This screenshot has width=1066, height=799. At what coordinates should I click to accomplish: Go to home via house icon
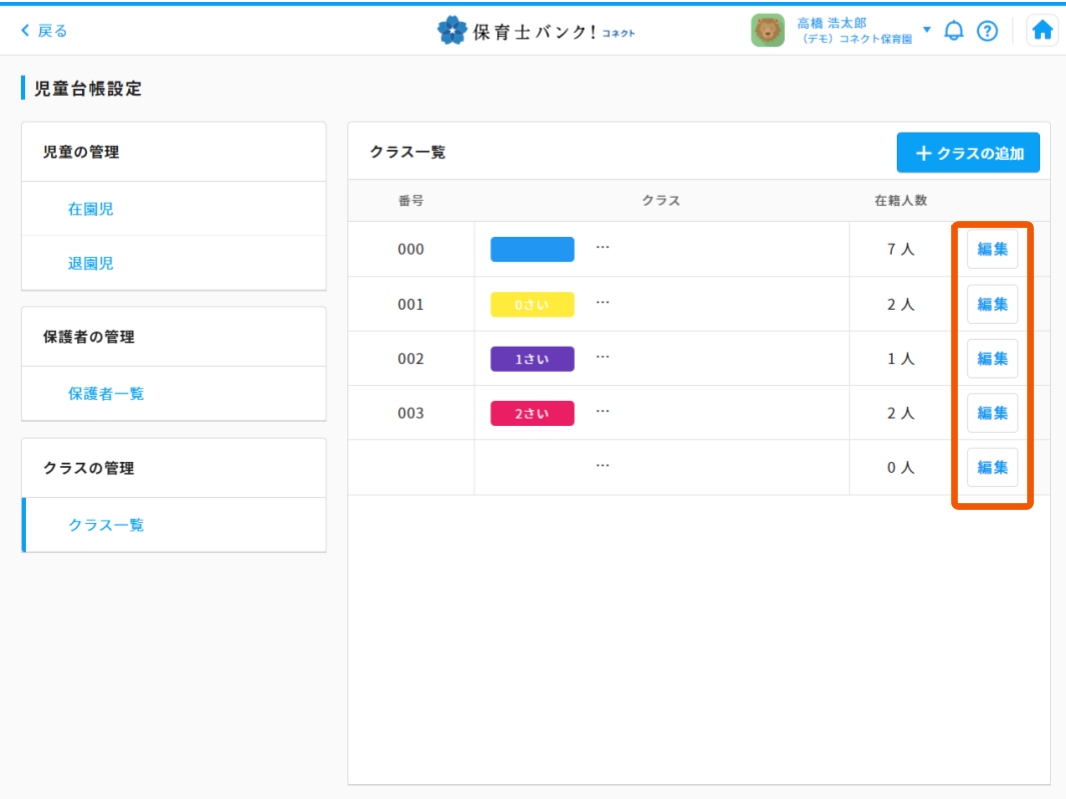1042,31
